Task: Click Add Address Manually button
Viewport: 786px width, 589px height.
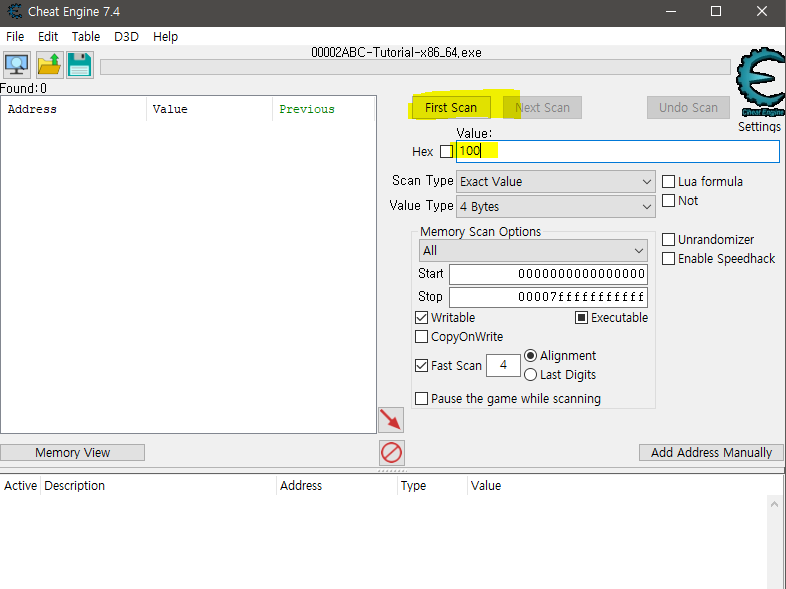Action: pos(711,453)
